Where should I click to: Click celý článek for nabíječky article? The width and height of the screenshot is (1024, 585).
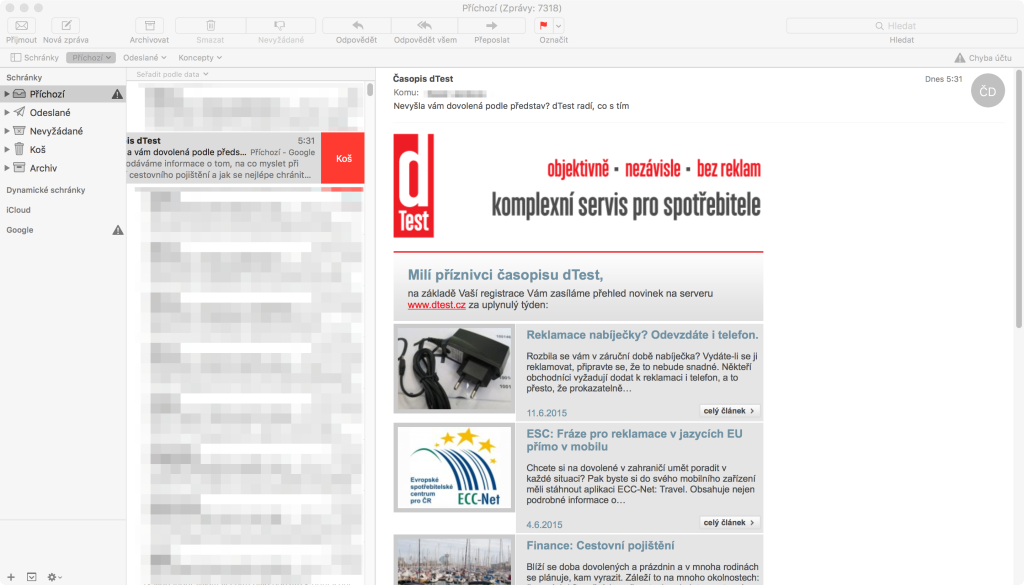click(x=729, y=411)
